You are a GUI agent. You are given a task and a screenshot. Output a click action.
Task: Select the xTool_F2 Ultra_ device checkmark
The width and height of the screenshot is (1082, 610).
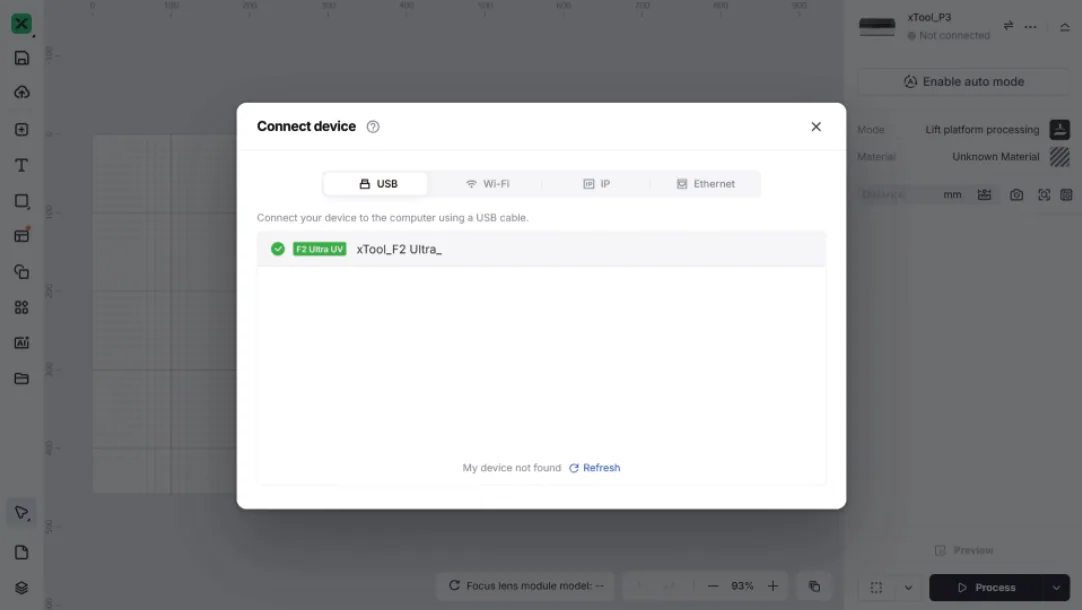[x=277, y=249]
